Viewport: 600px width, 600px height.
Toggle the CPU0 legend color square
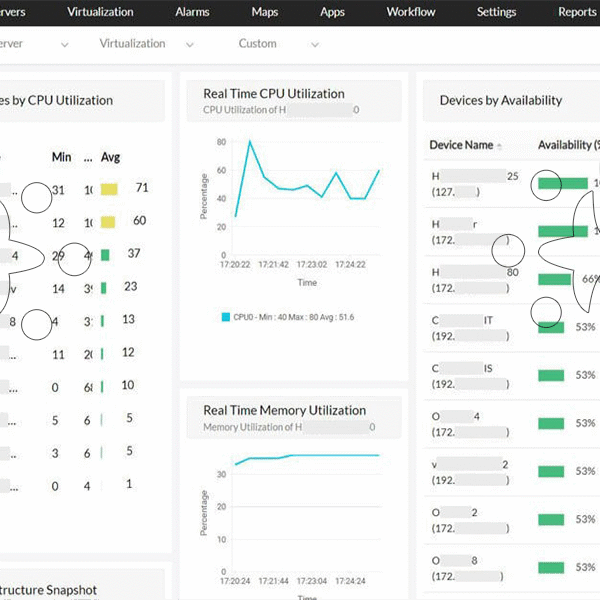pyautogui.click(x=226, y=317)
